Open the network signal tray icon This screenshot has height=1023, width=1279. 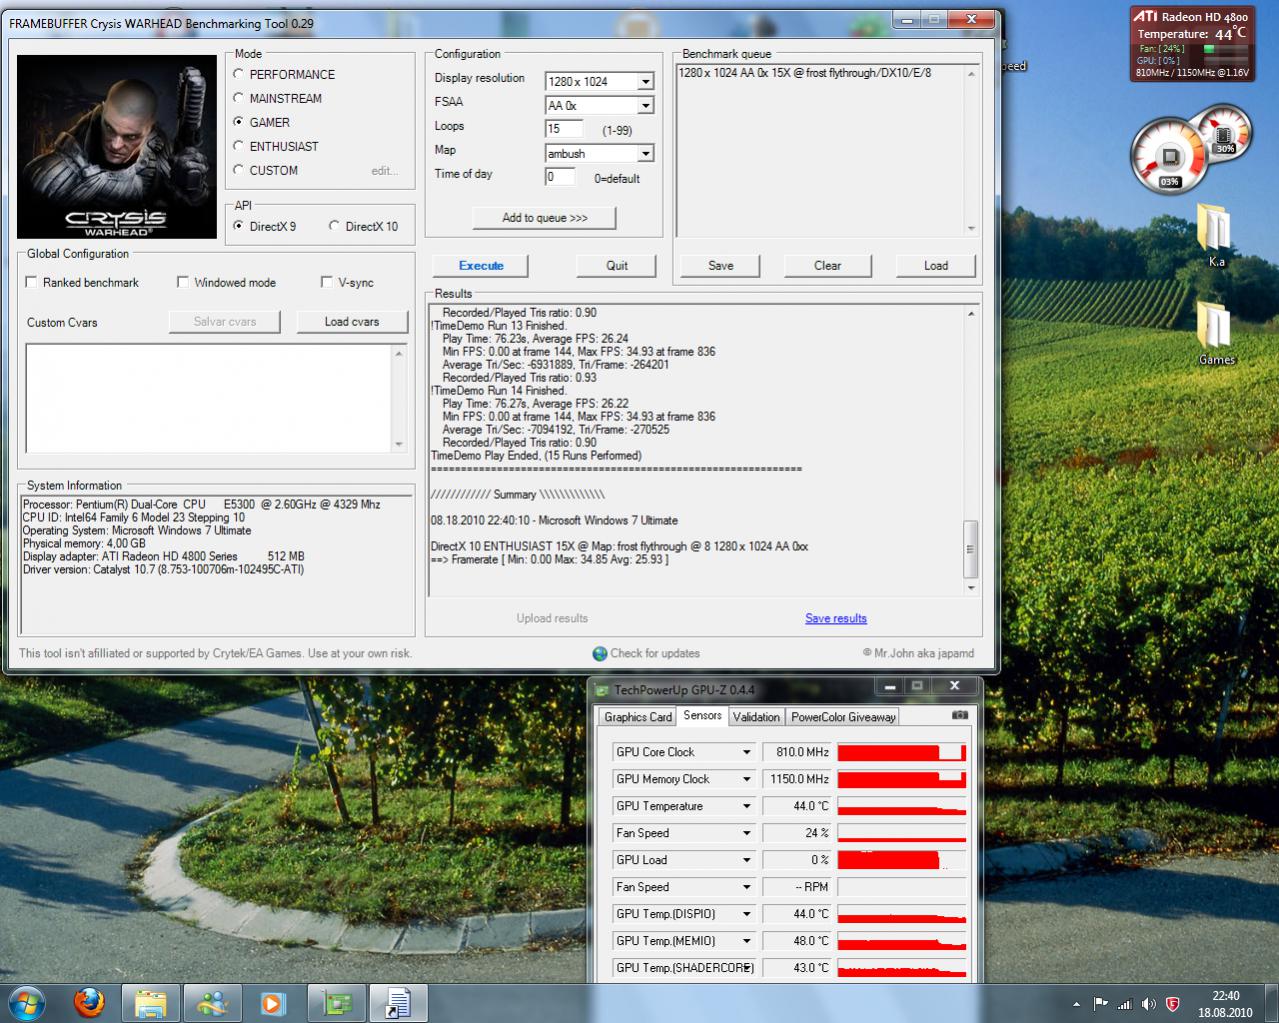point(1124,1004)
